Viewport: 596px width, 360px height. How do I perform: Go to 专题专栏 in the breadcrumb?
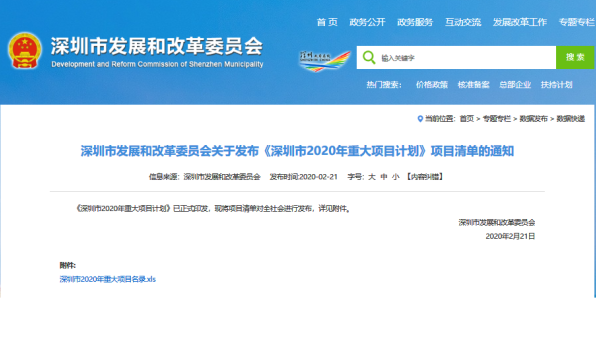point(496,119)
